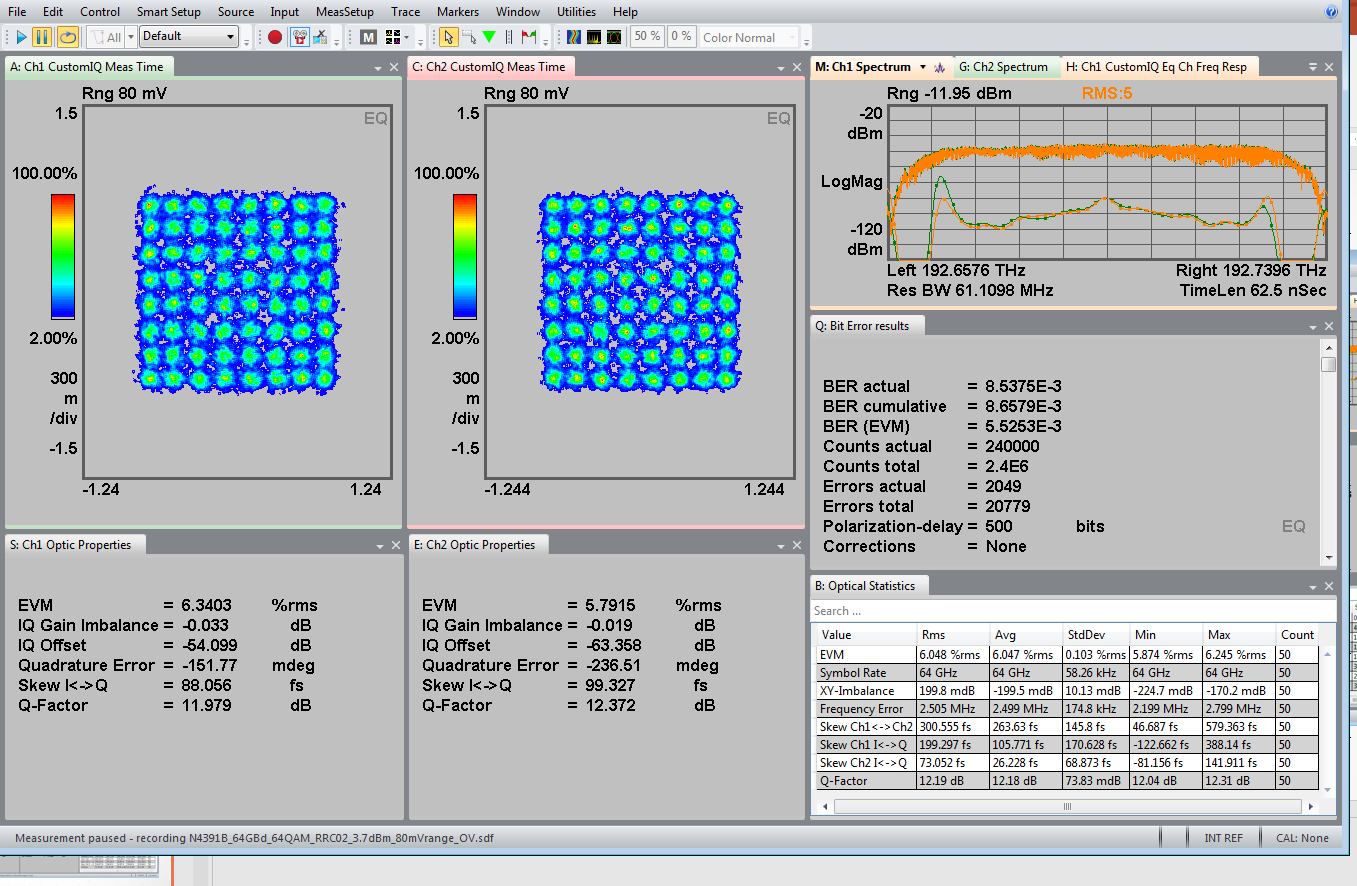Toggle the continuous restart loop button

pyautogui.click(x=67, y=37)
